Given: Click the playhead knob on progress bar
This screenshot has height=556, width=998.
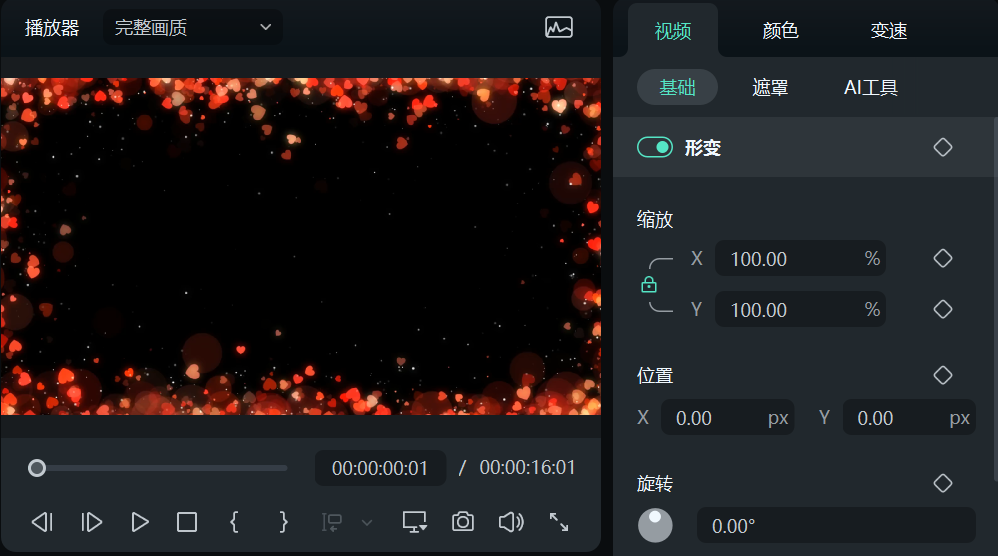Looking at the screenshot, I should 37,468.
